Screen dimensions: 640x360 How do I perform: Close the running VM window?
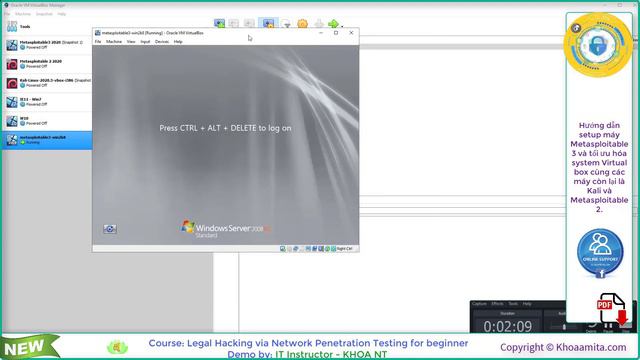coord(351,33)
